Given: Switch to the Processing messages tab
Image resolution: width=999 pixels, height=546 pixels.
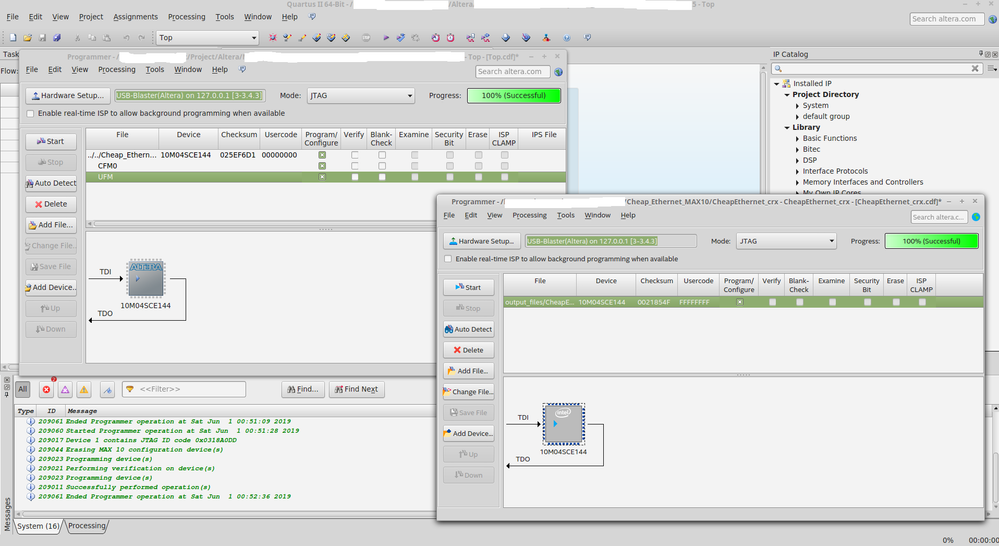Looking at the screenshot, I should [x=87, y=526].
